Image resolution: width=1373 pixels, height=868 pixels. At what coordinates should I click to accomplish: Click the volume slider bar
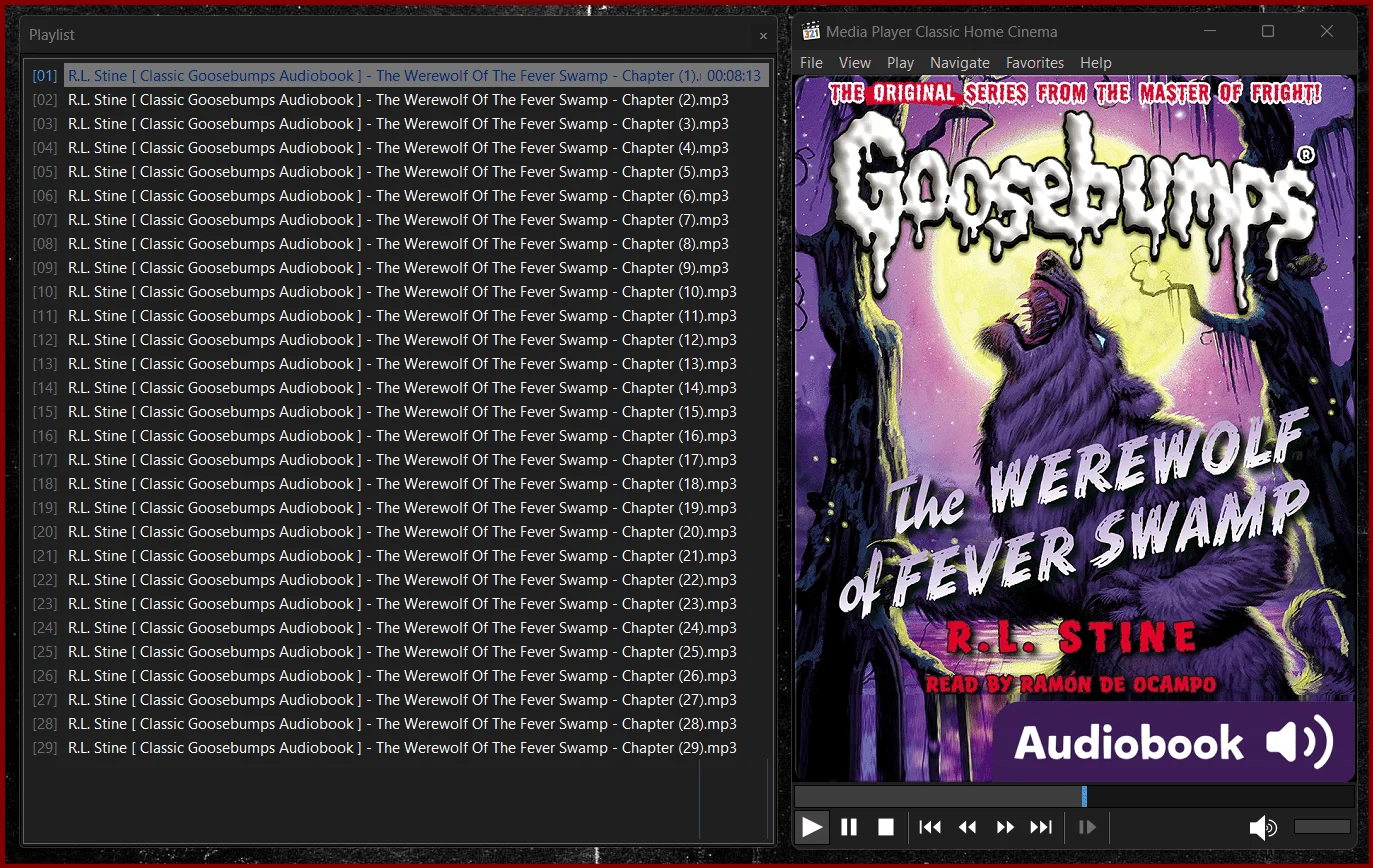coord(1322,827)
